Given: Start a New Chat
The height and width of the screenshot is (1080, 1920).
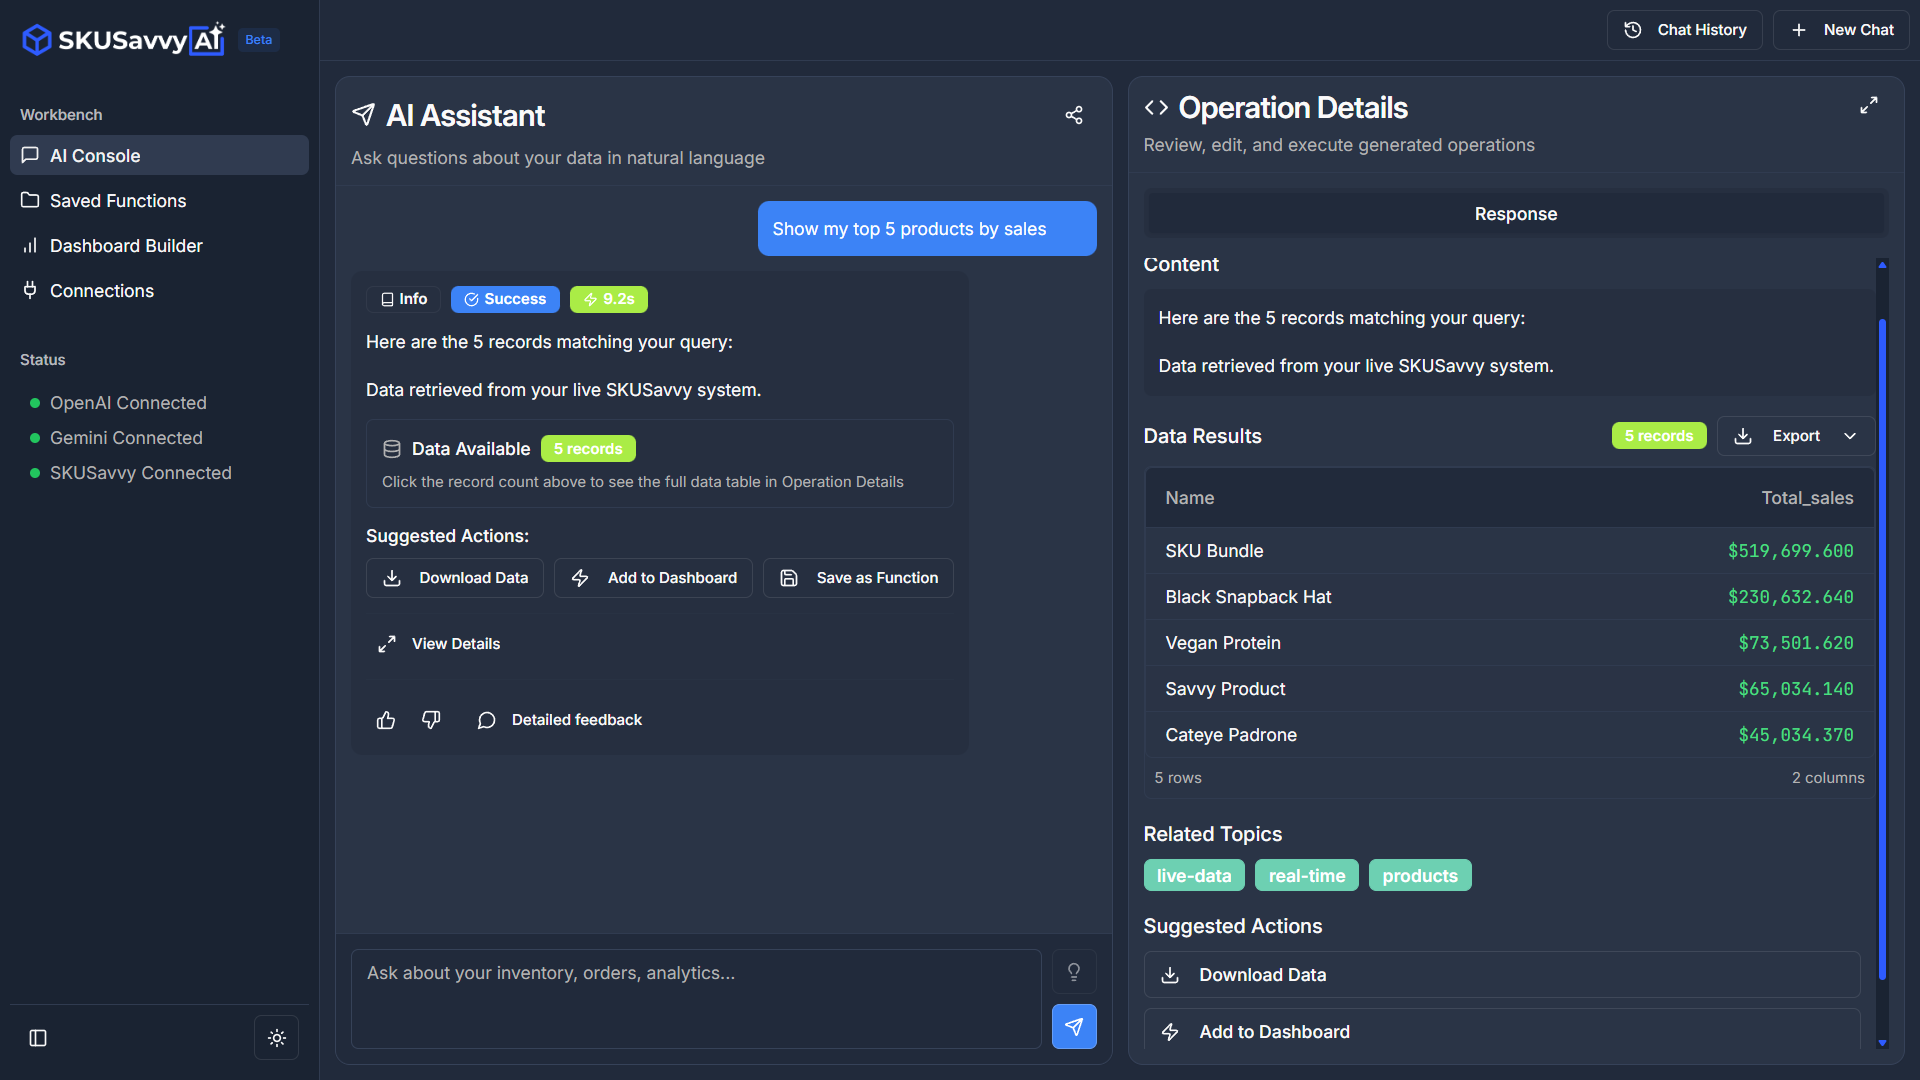Looking at the screenshot, I should 1841,29.
